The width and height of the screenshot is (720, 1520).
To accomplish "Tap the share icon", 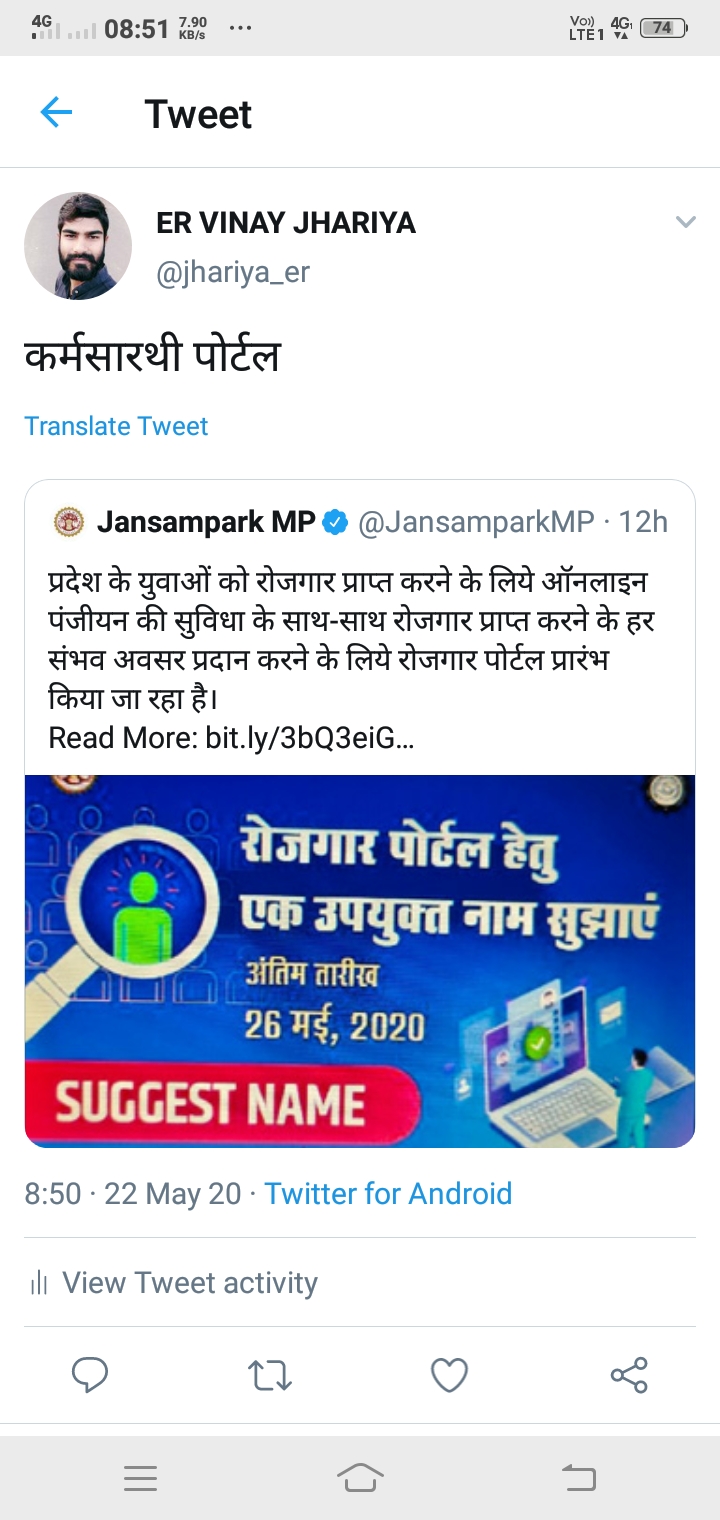I will 629,1375.
